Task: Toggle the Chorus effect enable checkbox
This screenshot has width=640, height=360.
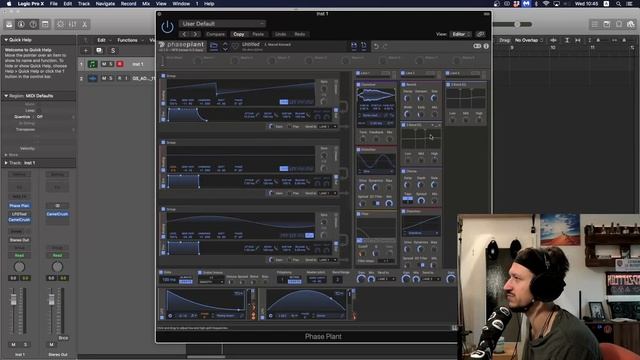Action: pyautogui.click(x=403, y=171)
